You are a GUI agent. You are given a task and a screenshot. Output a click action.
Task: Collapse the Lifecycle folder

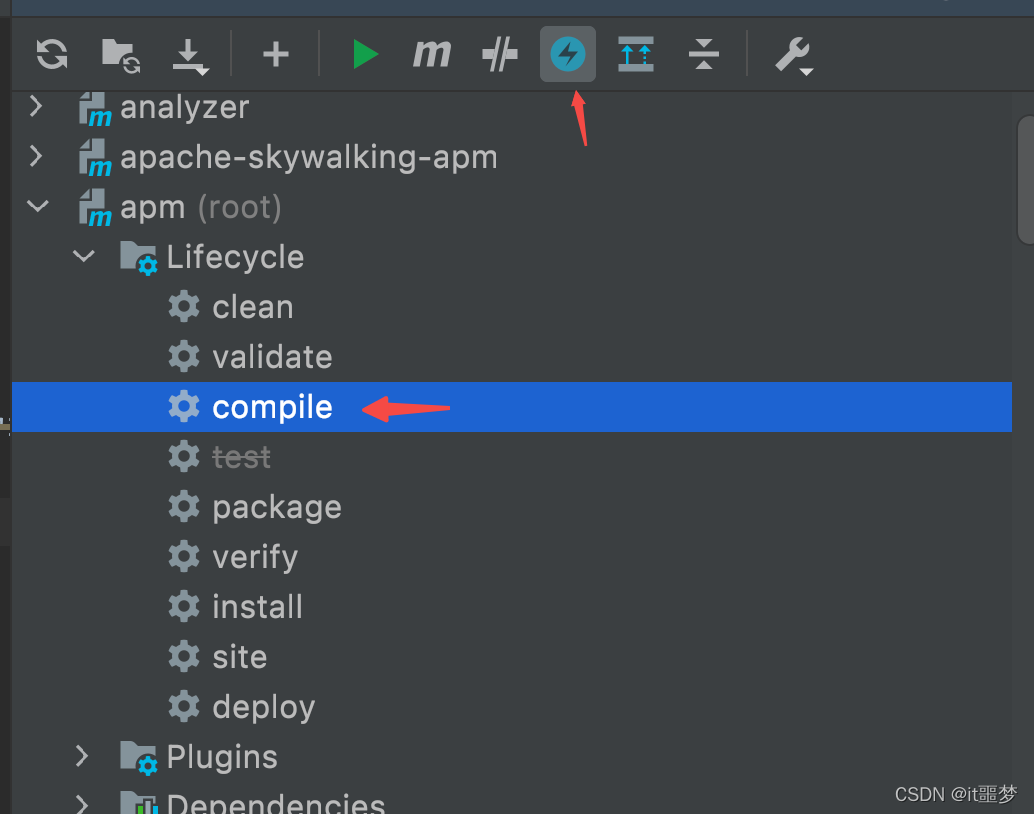(84, 256)
